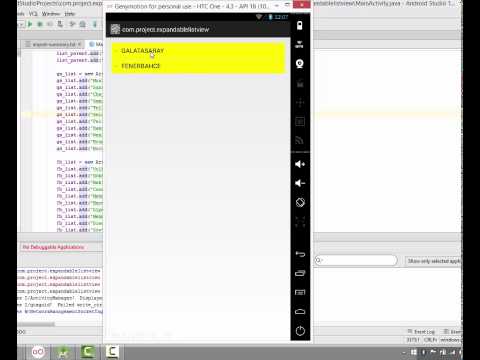
Task: Click Genymotion pixel perfect icon
Action: [x=300, y=222]
